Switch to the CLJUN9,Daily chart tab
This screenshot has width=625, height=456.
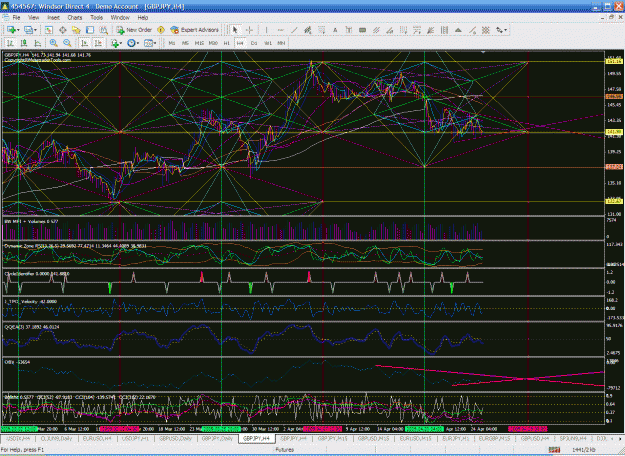(x=56, y=438)
